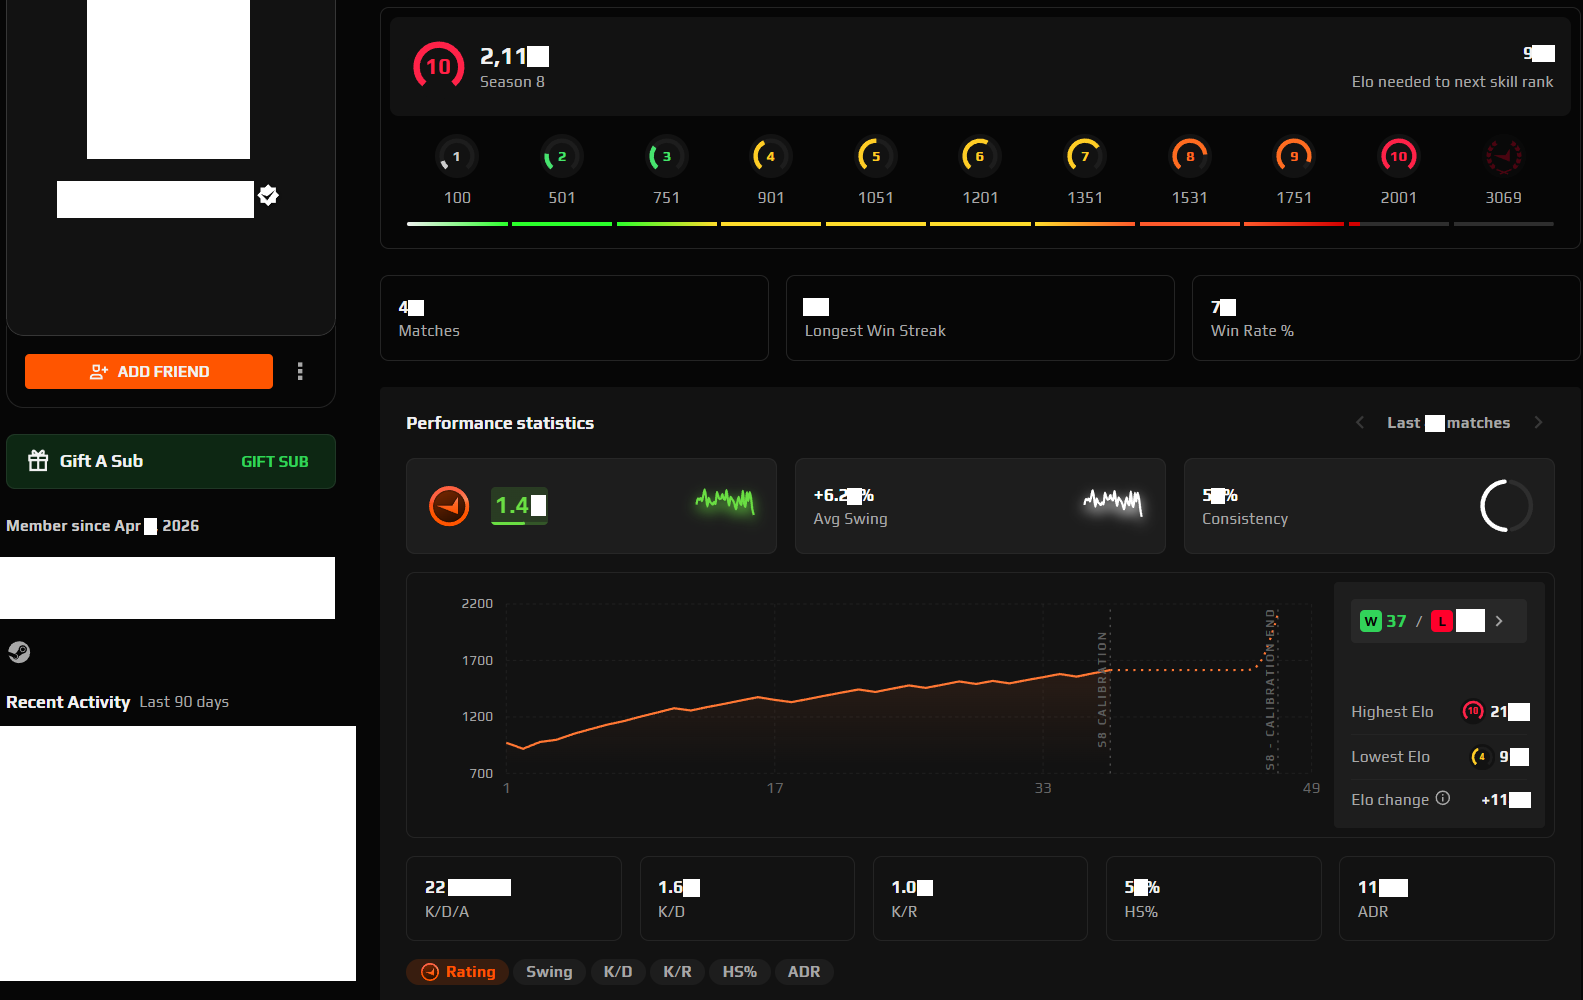Viewport: 1583px width, 1000px height.
Task: Click the top-rank badge at 3069
Action: (1503, 157)
